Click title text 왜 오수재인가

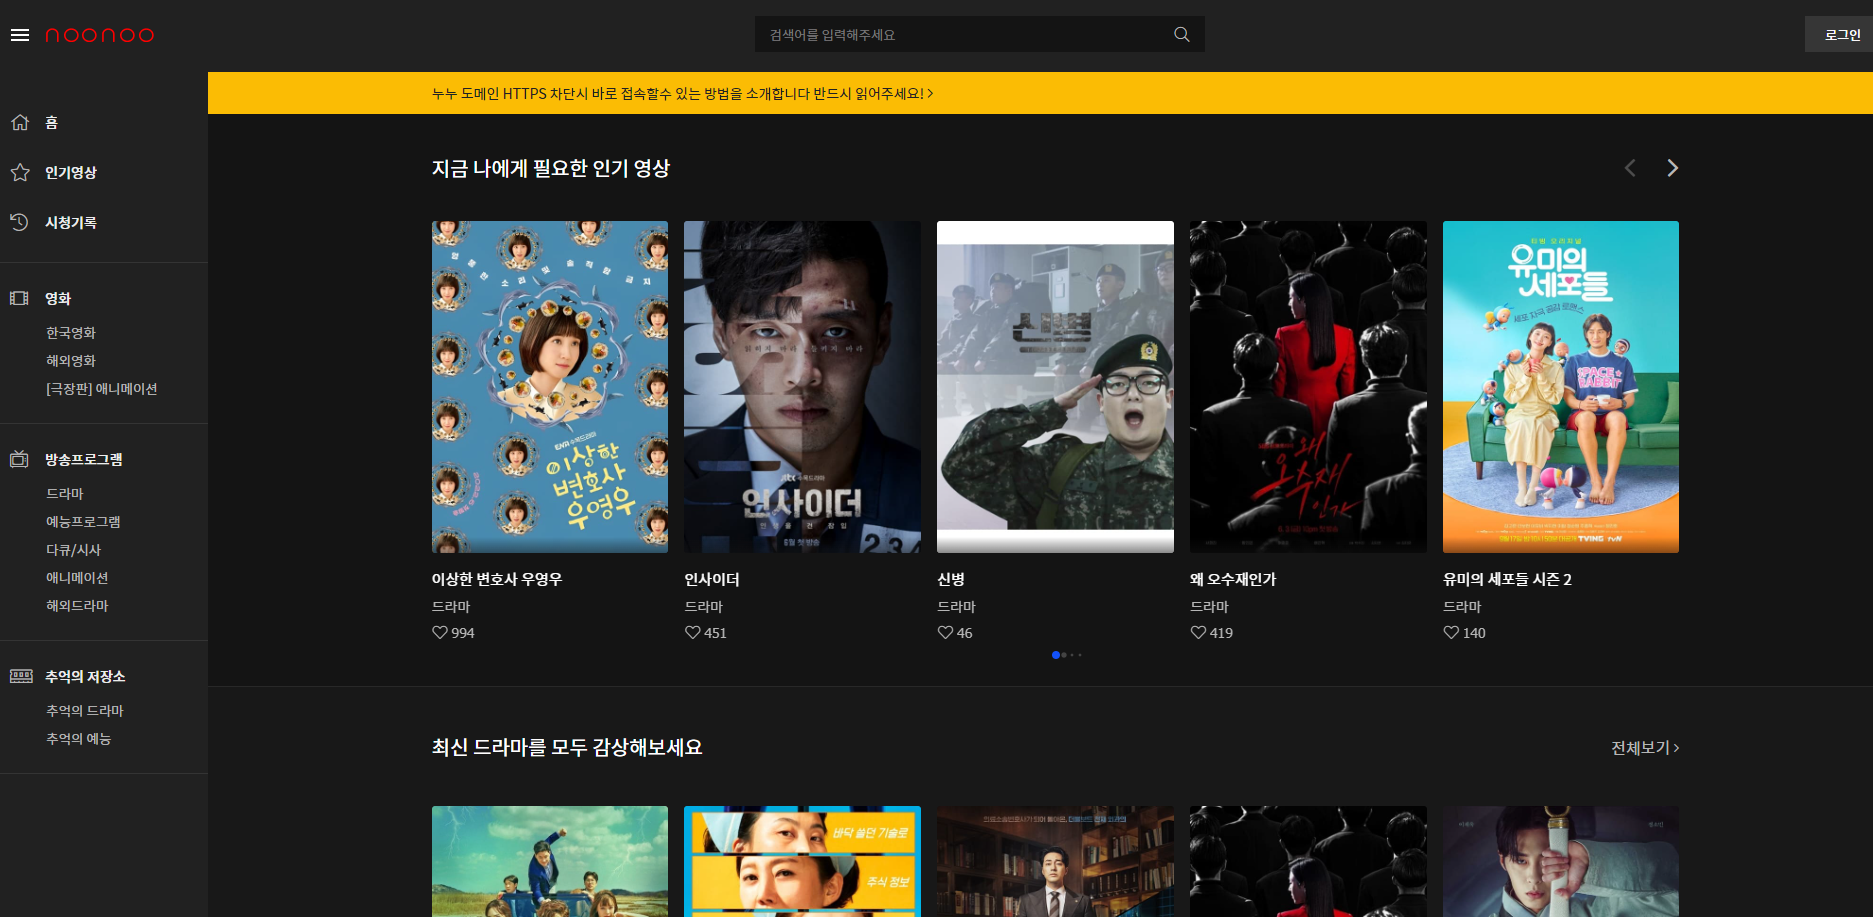click(1233, 579)
